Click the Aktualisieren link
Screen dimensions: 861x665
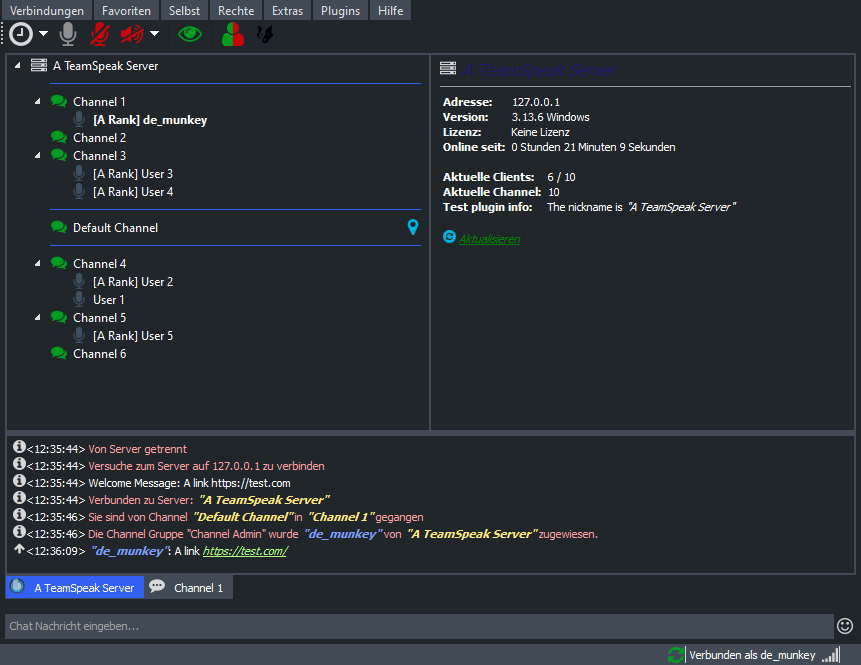(x=489, y=239)
